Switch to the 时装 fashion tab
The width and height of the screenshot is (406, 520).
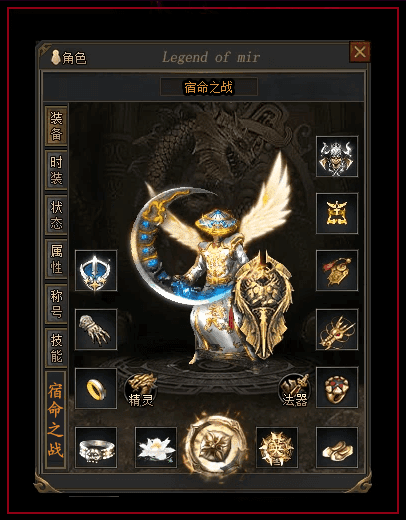(x=56, y=170)
